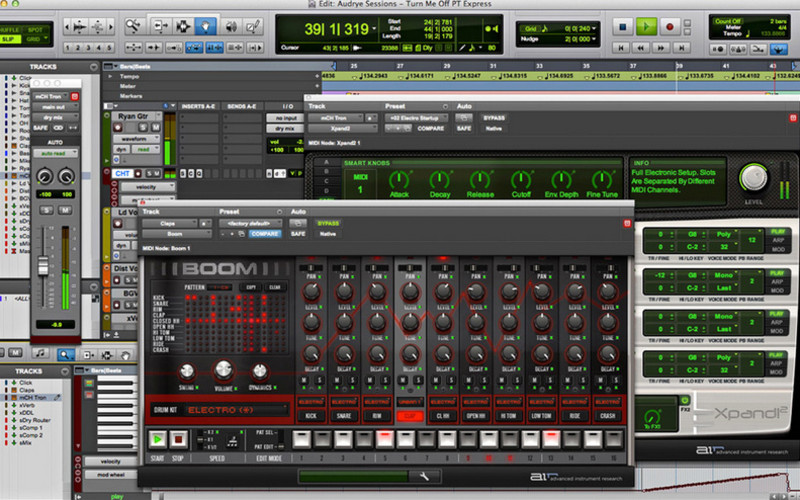
Task: Click zoom preset 5 button
Action: [110, 48]
